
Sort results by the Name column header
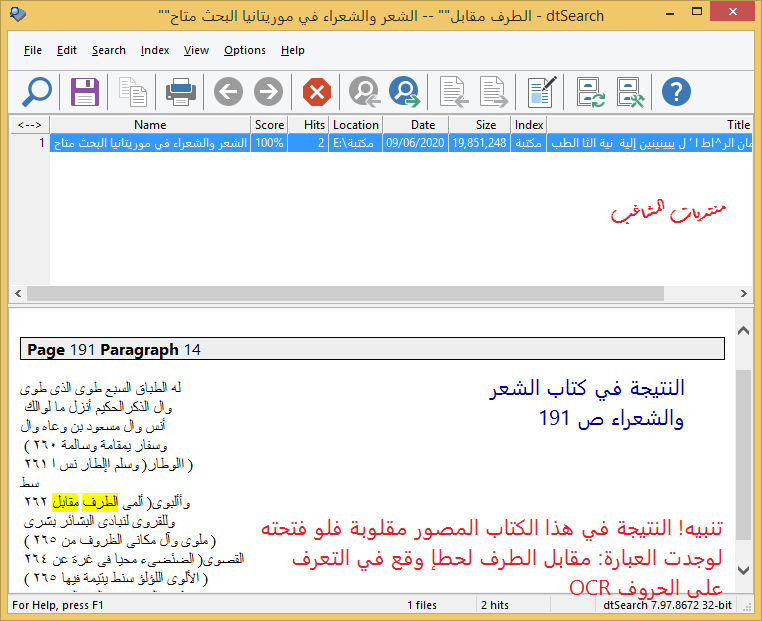click(150, 125)
